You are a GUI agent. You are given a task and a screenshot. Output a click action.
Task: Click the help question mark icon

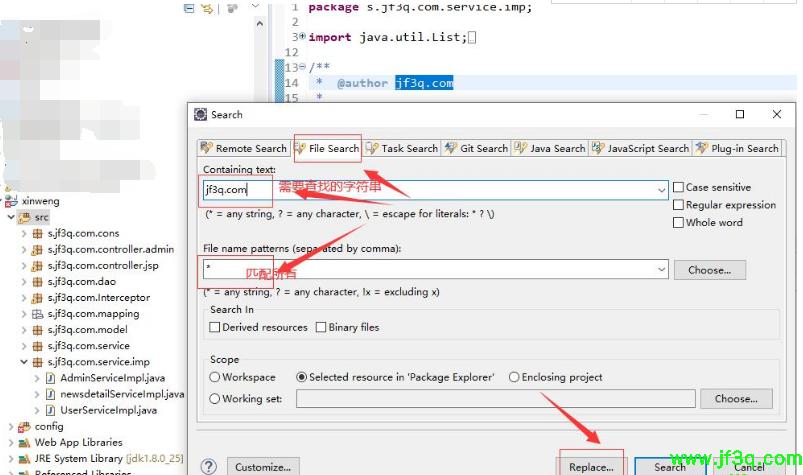(x=208, y=467)
